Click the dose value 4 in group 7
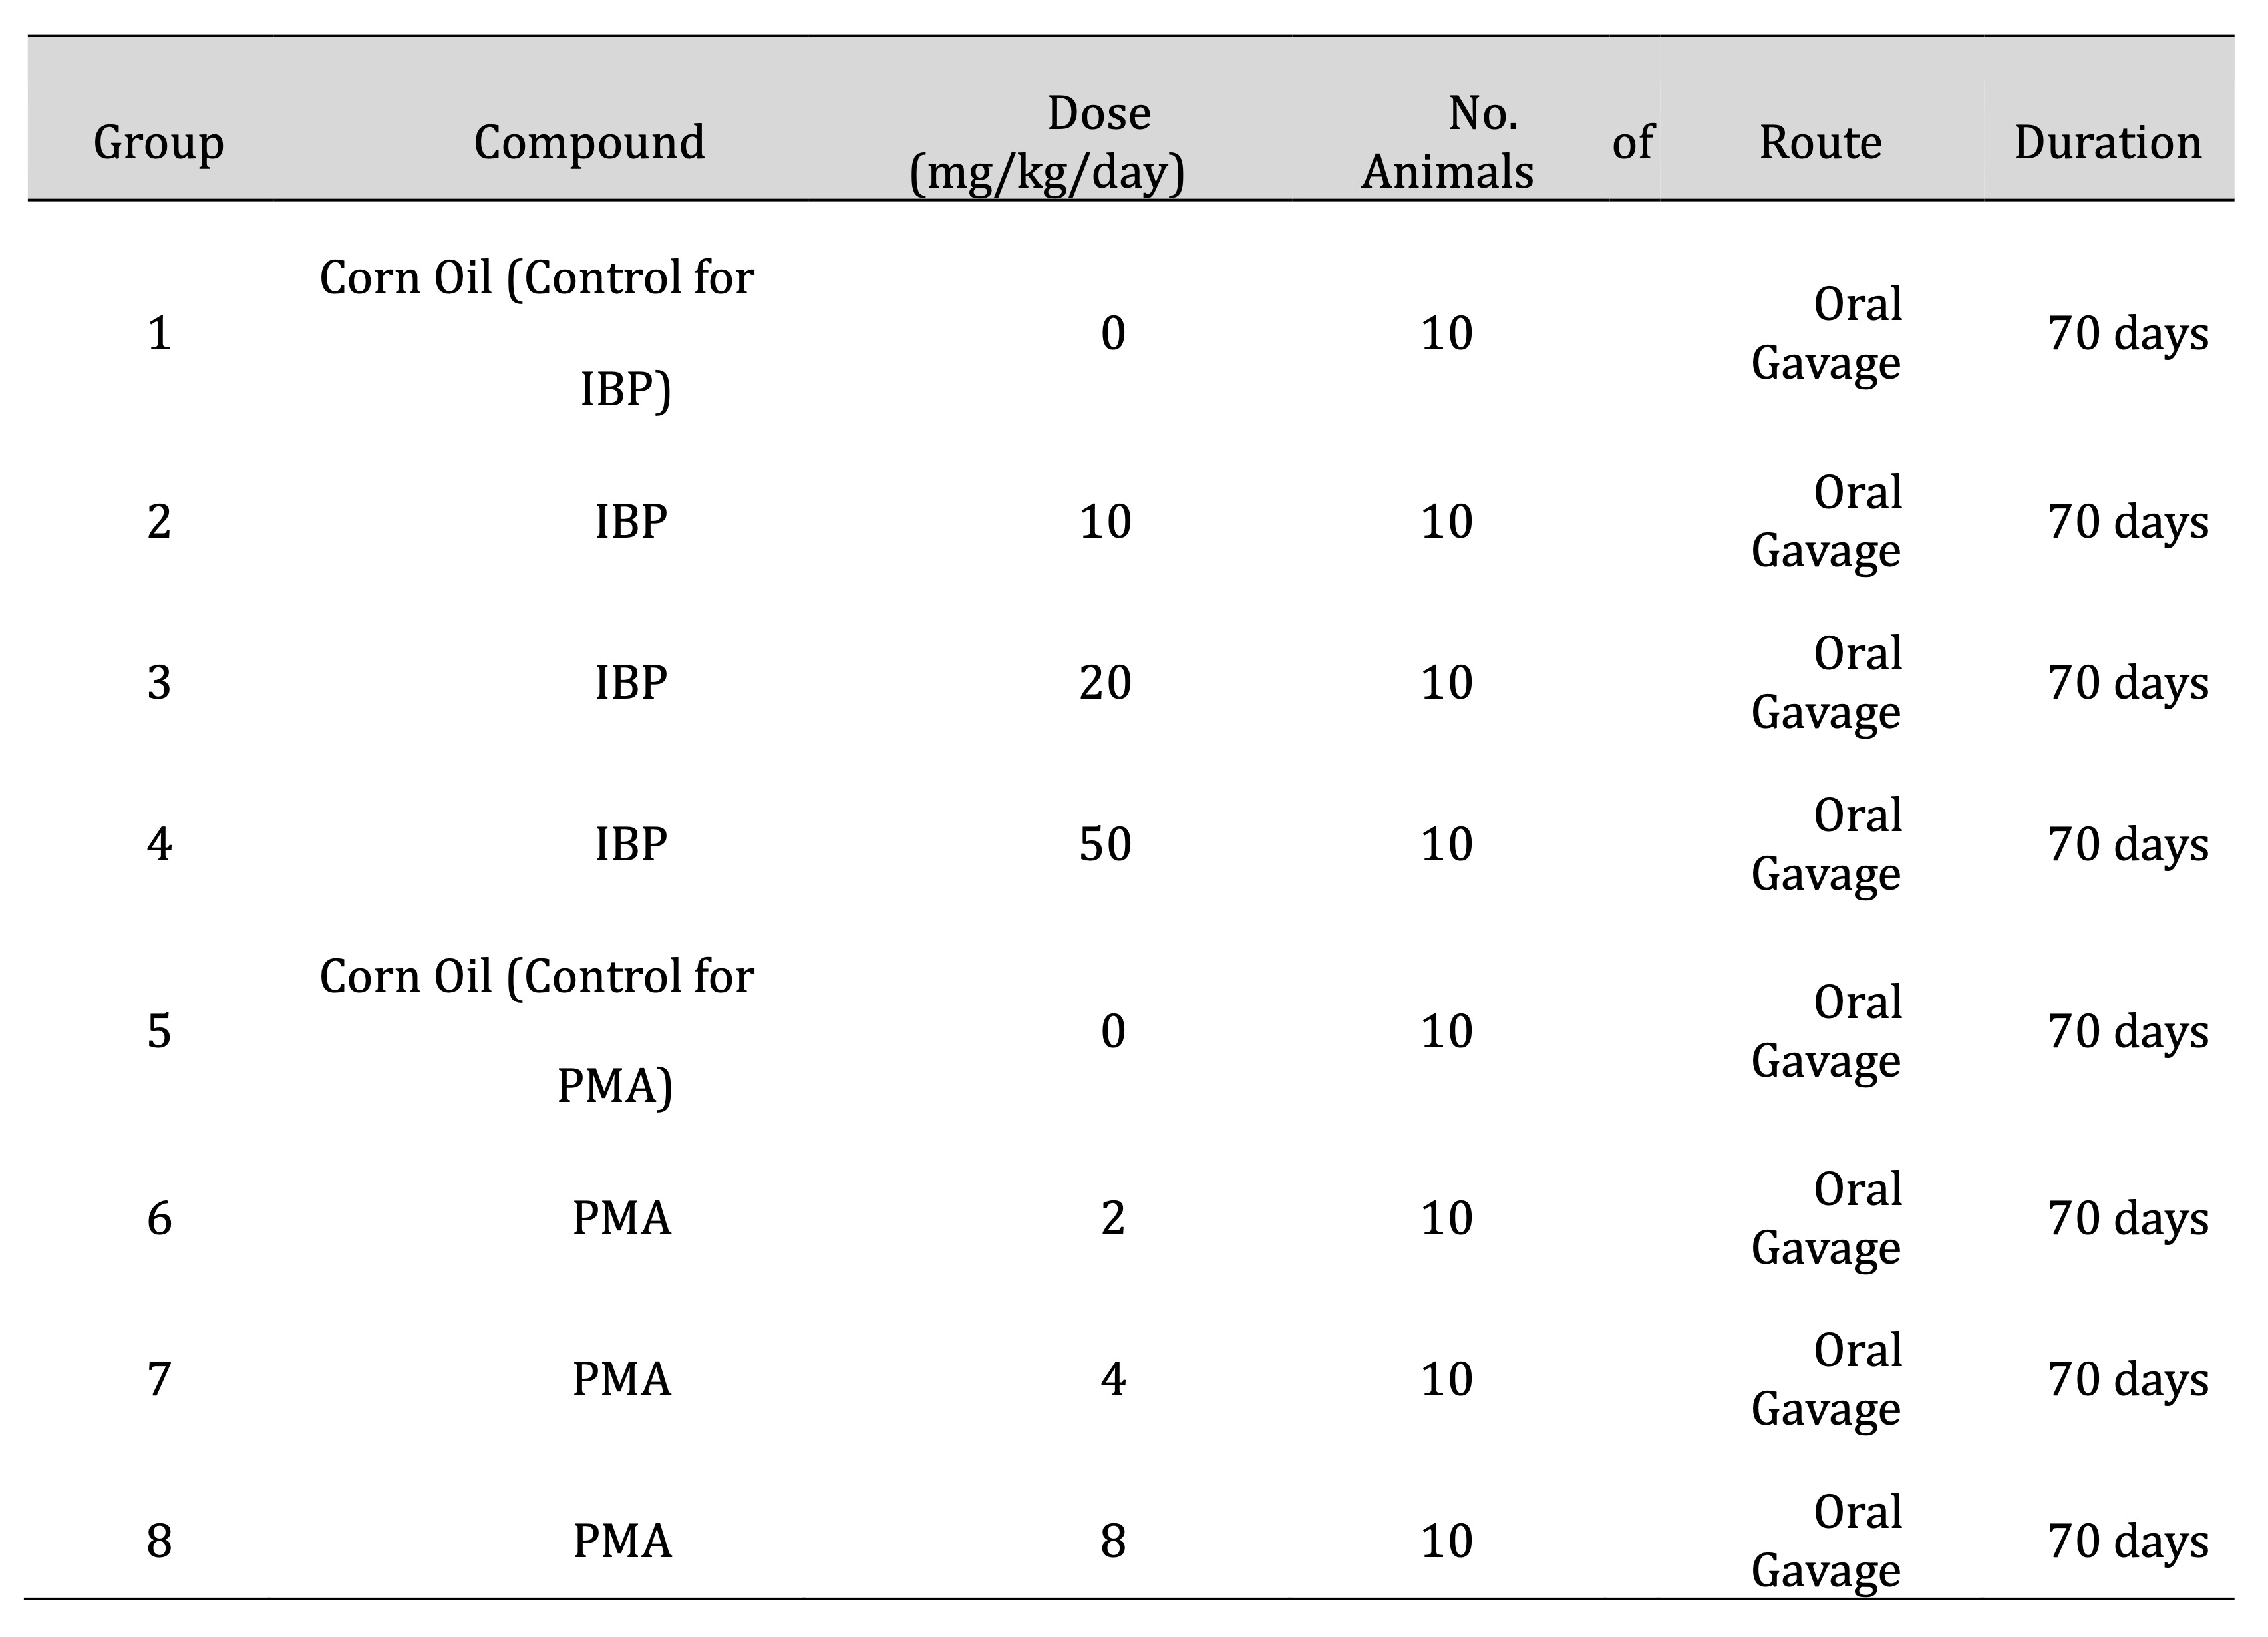Viewport: 2268px width, 1637px height. coord(1113,1380)
